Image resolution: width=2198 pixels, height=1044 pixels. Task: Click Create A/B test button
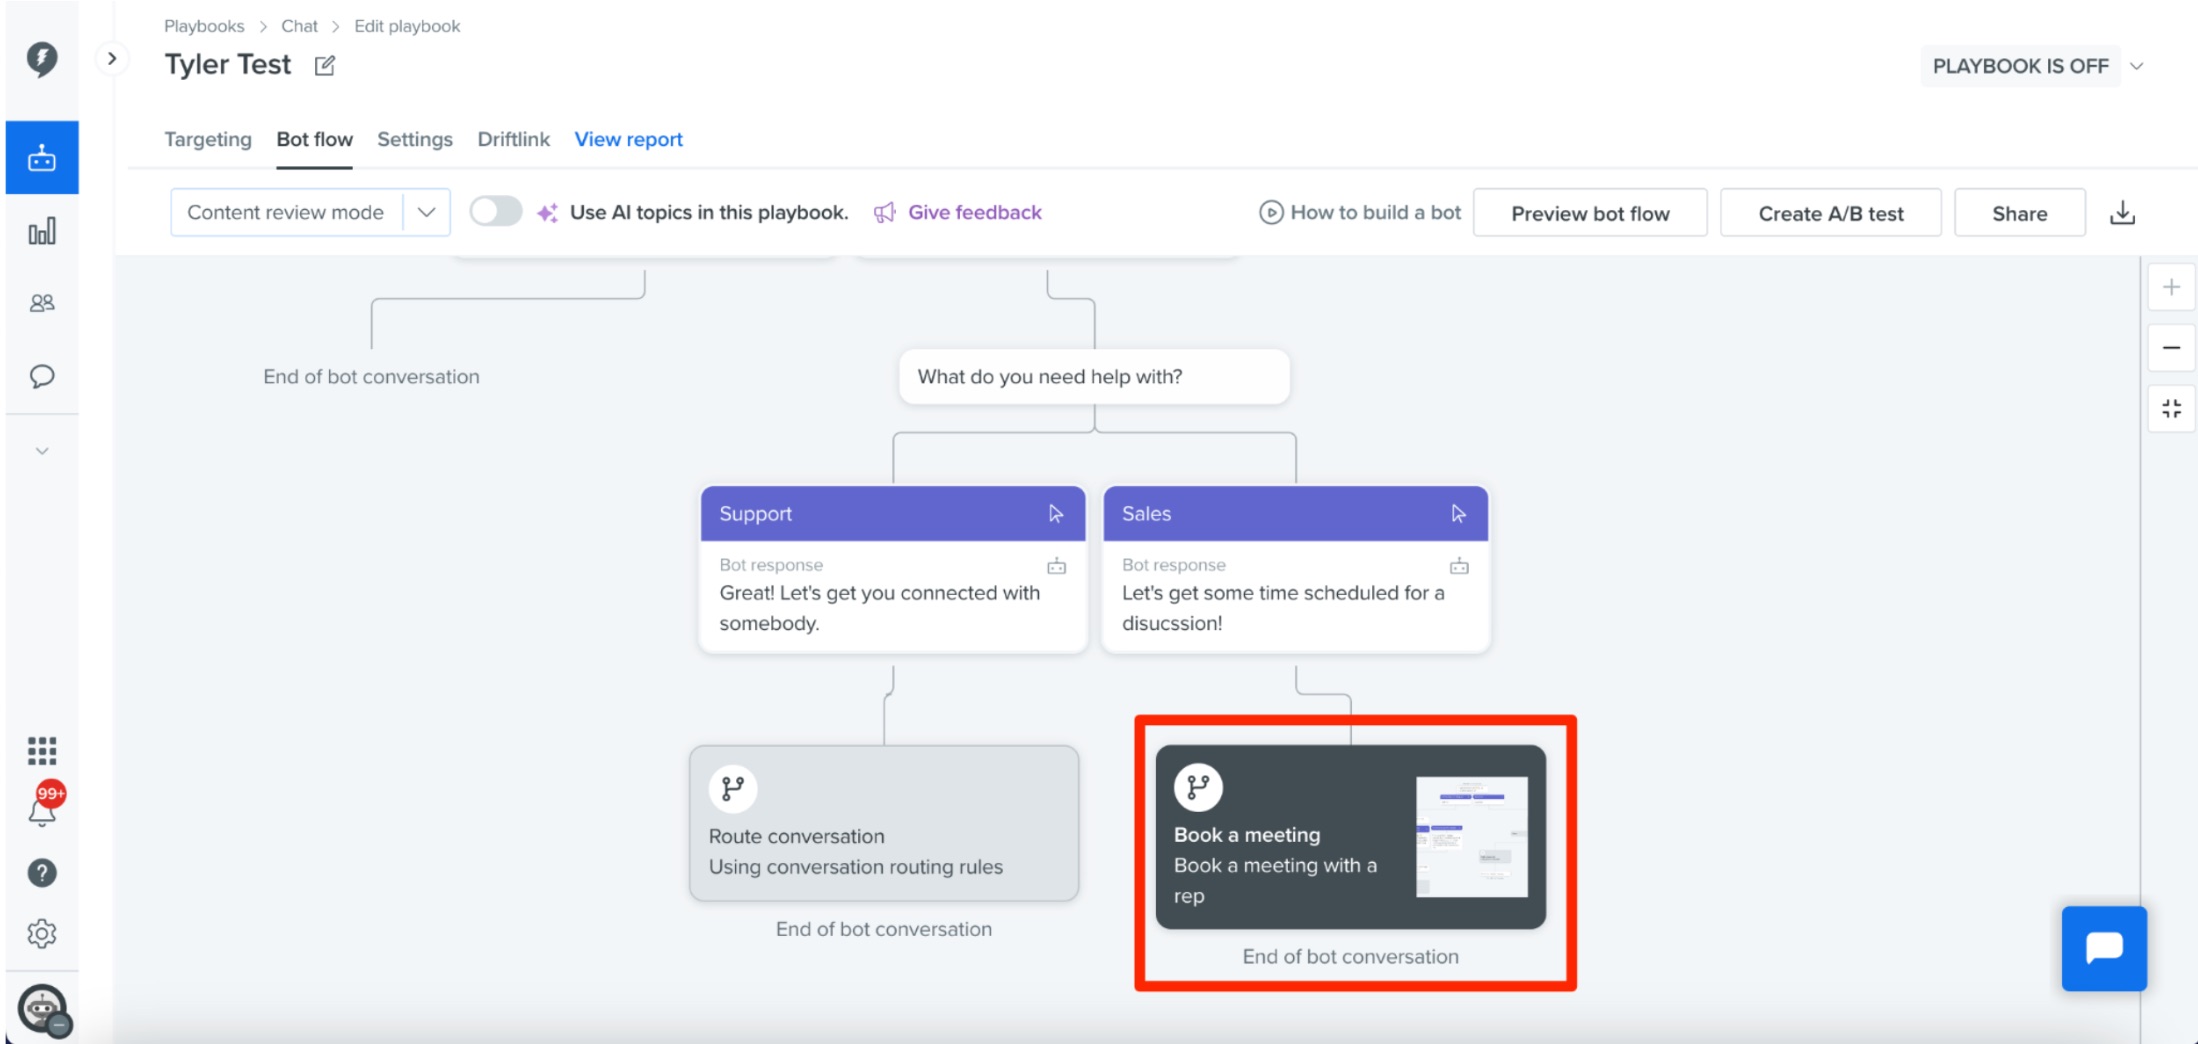tap(1830, 213)
